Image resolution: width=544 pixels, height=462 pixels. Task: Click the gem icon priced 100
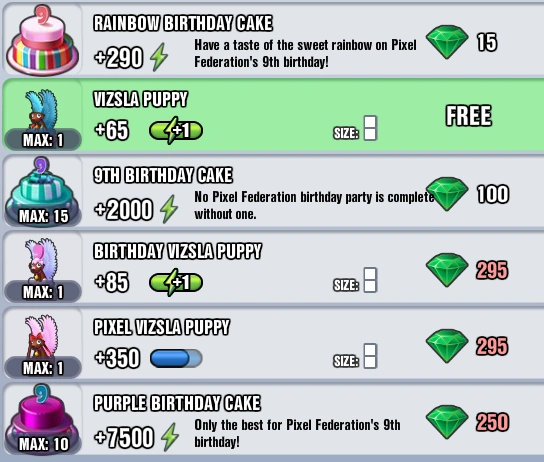447,194
